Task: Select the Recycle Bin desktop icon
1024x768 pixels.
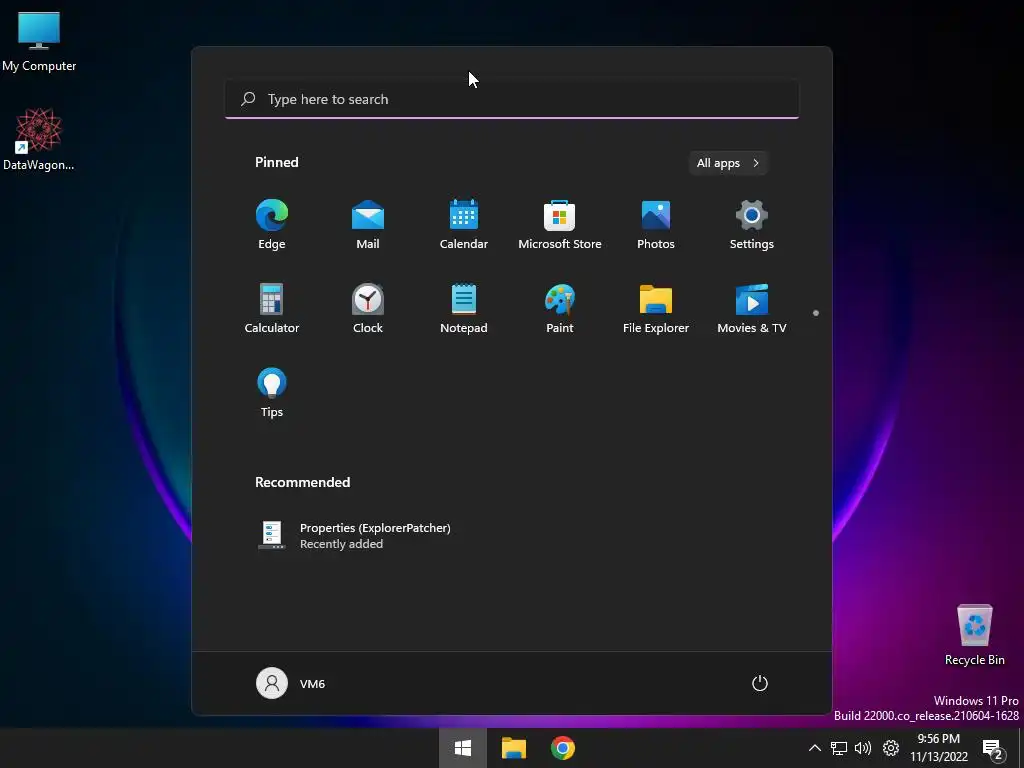Action: pyautogui.click(x=974, y=635)
